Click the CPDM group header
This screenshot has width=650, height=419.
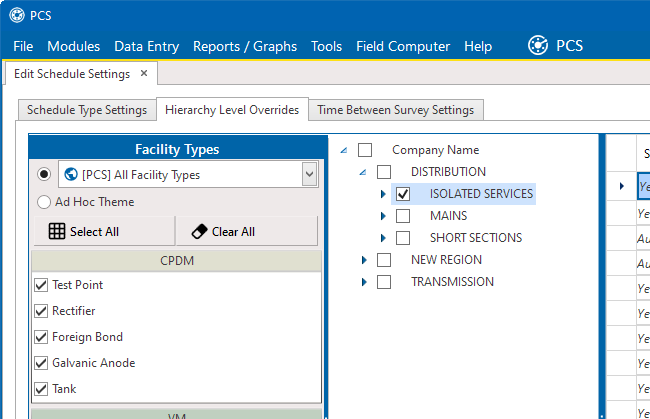177,261
